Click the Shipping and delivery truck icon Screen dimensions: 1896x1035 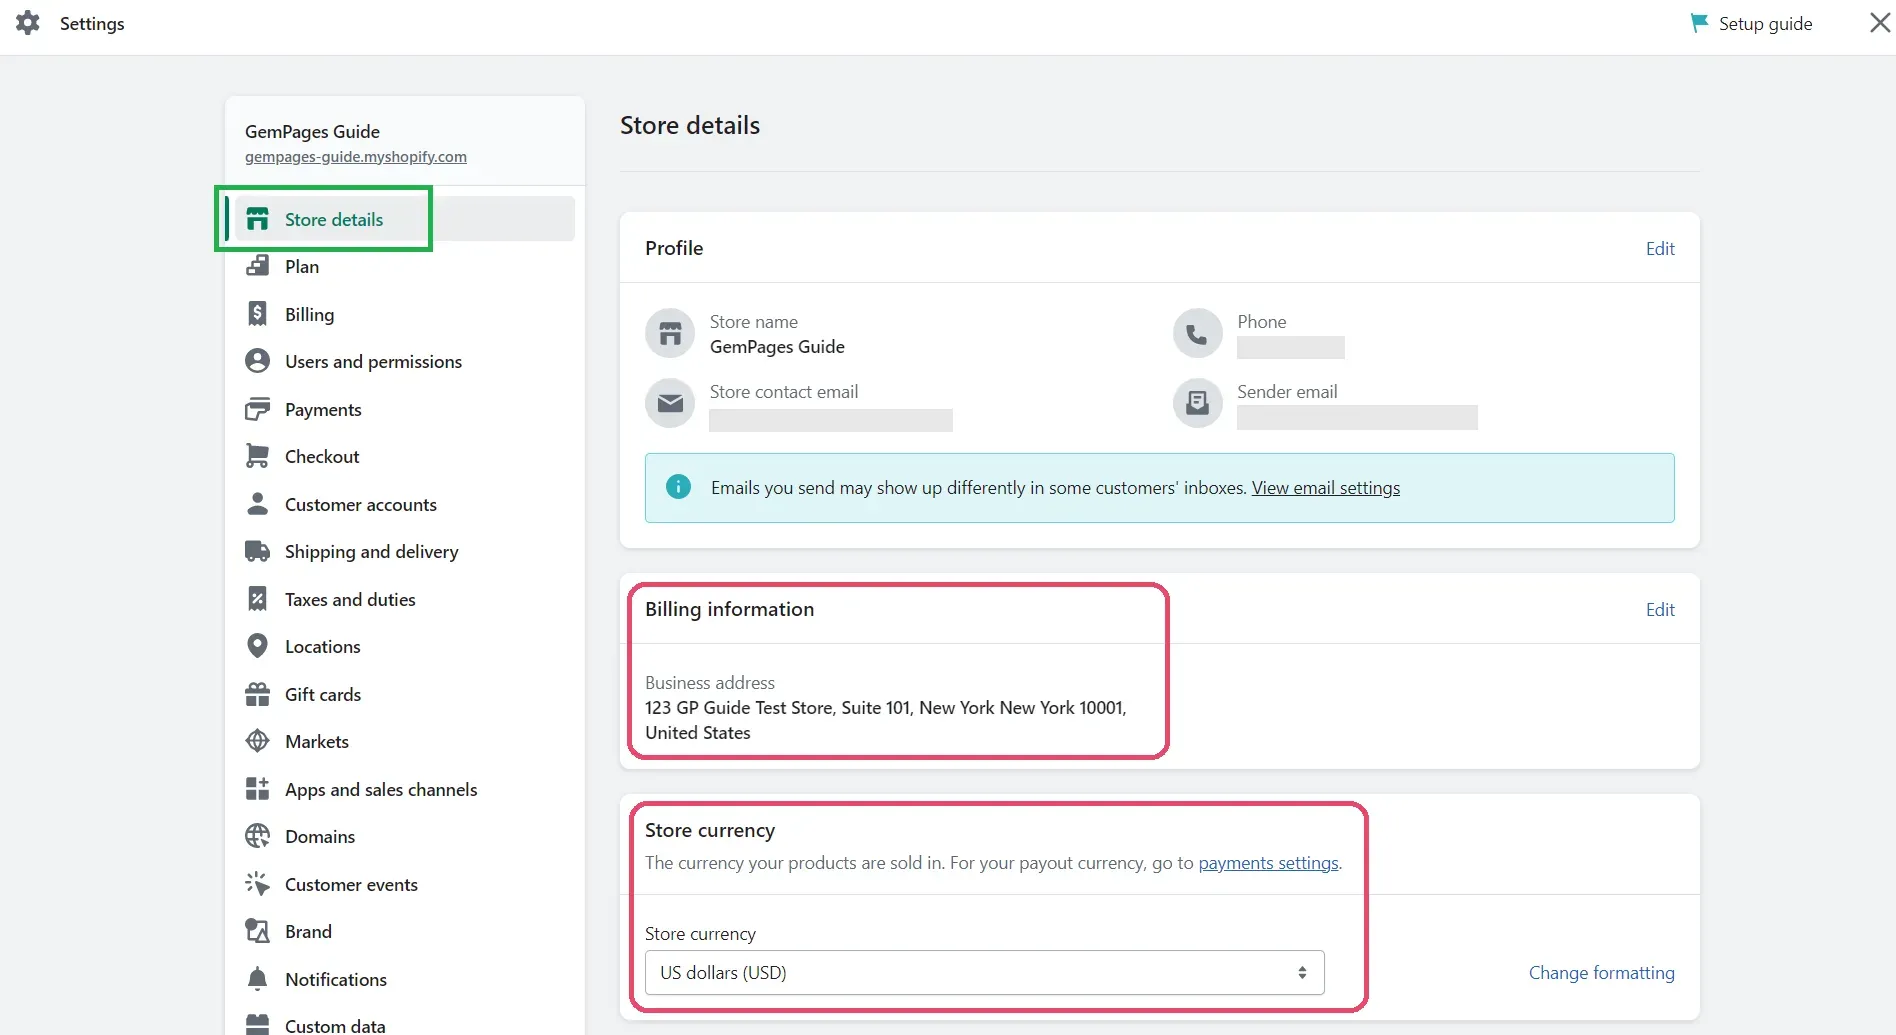(x=257, y=551)
